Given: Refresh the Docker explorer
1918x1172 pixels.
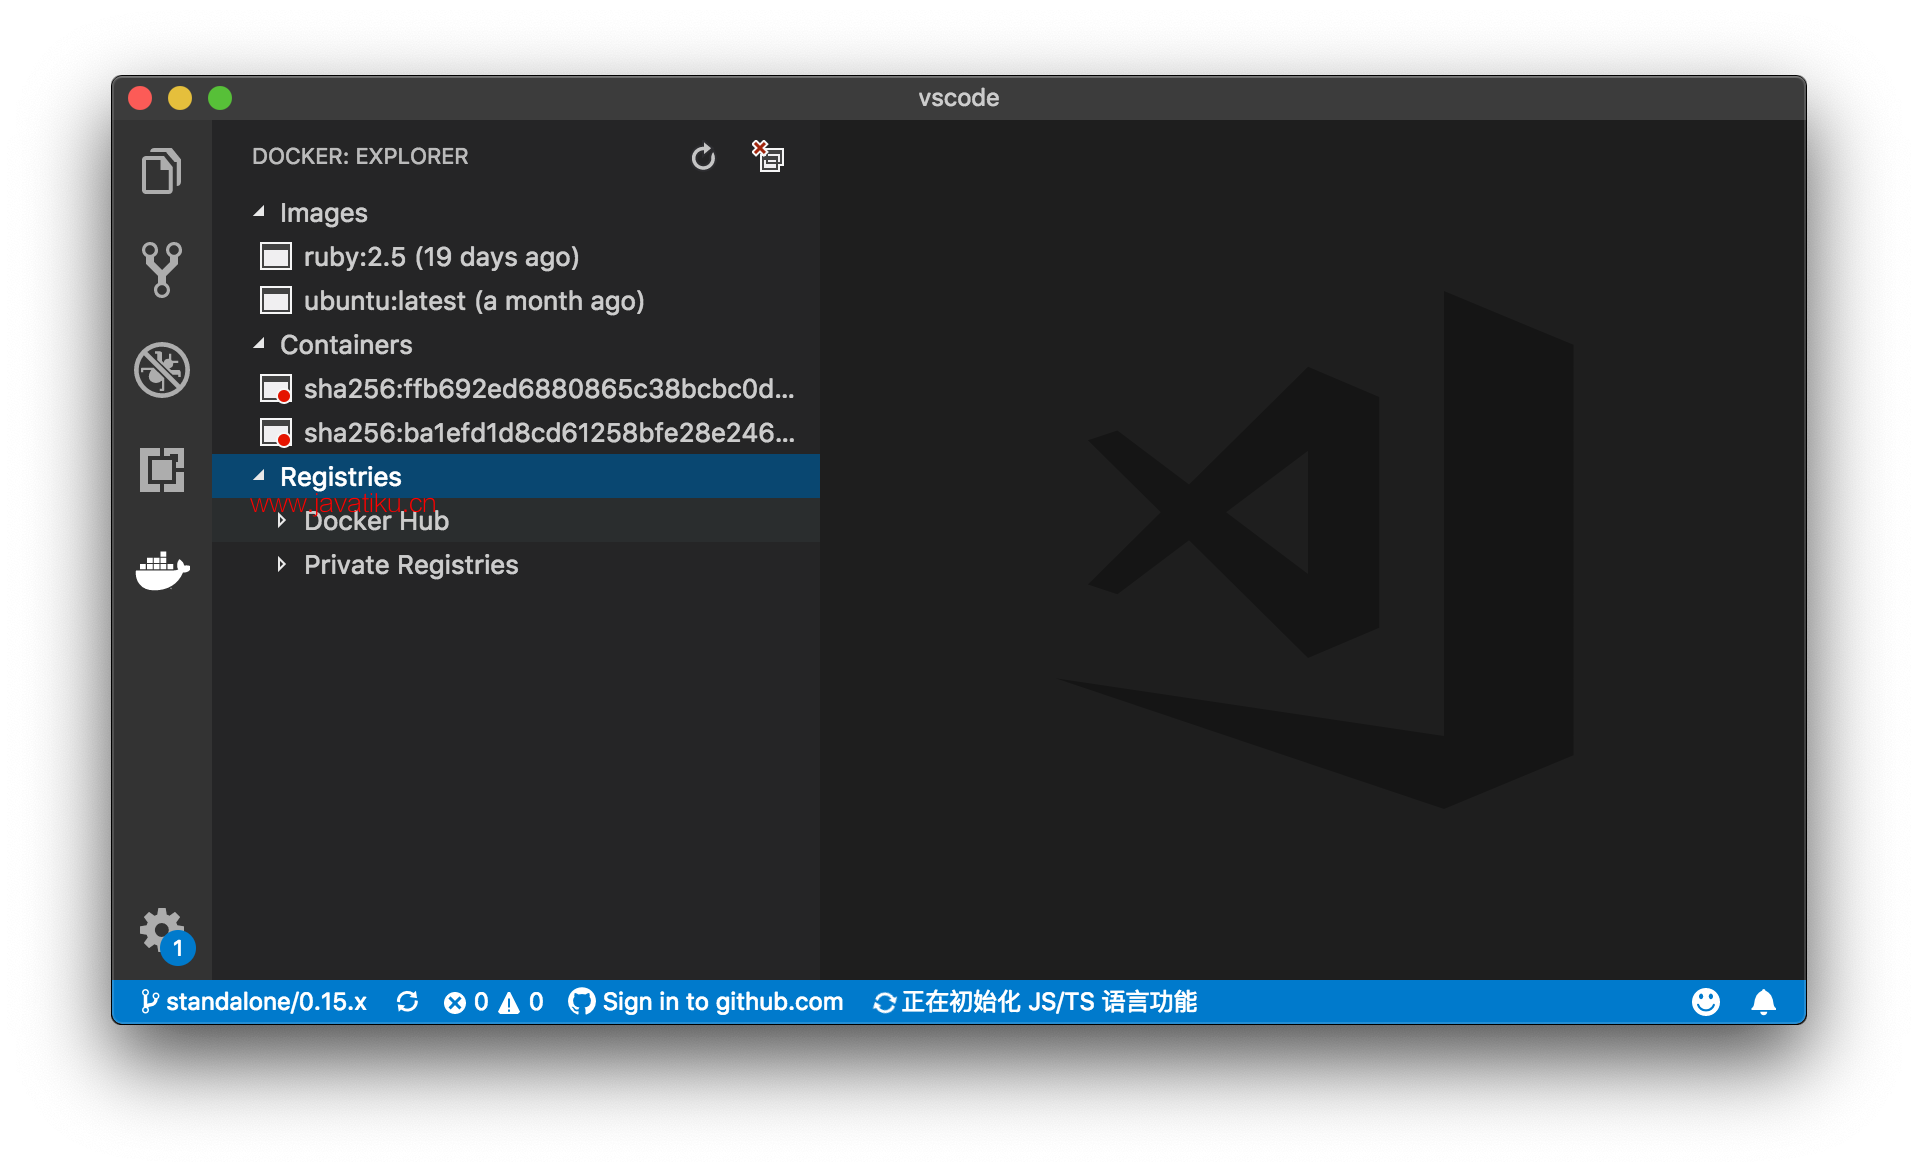Looking at the screenshot, I should 703,157.
